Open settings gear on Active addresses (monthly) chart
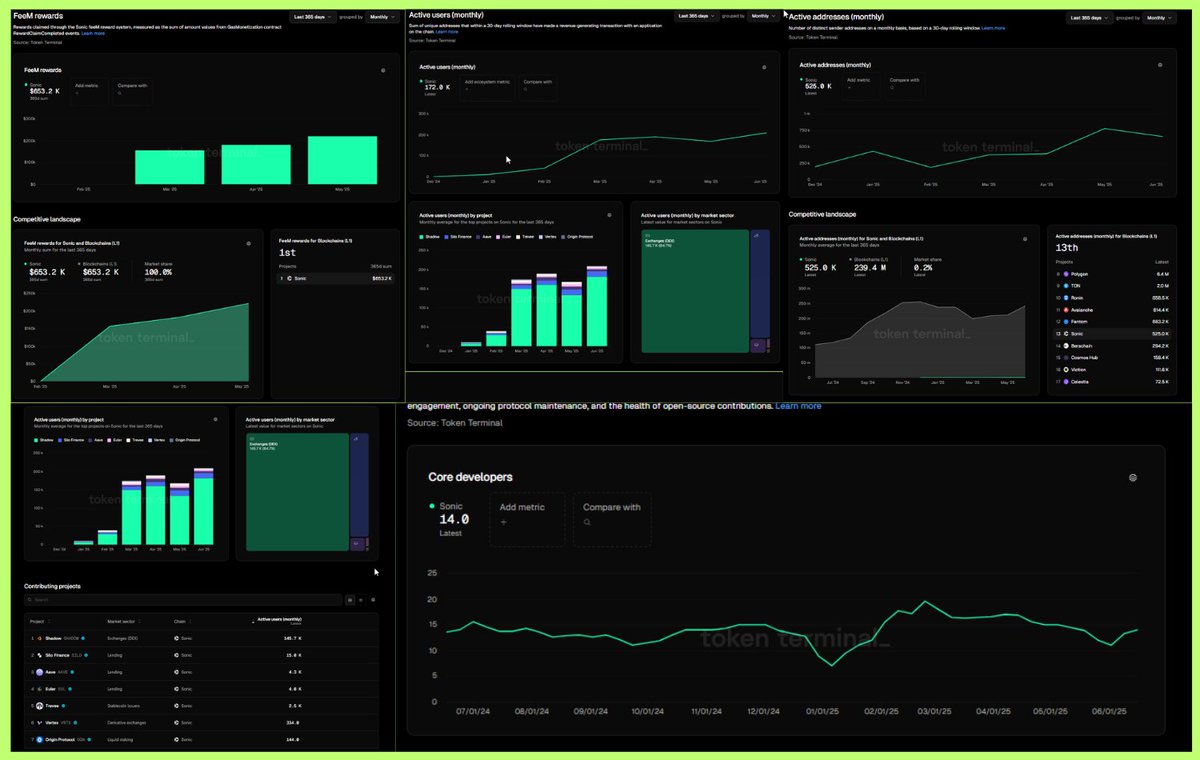The image size is (1200, 760). [x=1160, y=65]
